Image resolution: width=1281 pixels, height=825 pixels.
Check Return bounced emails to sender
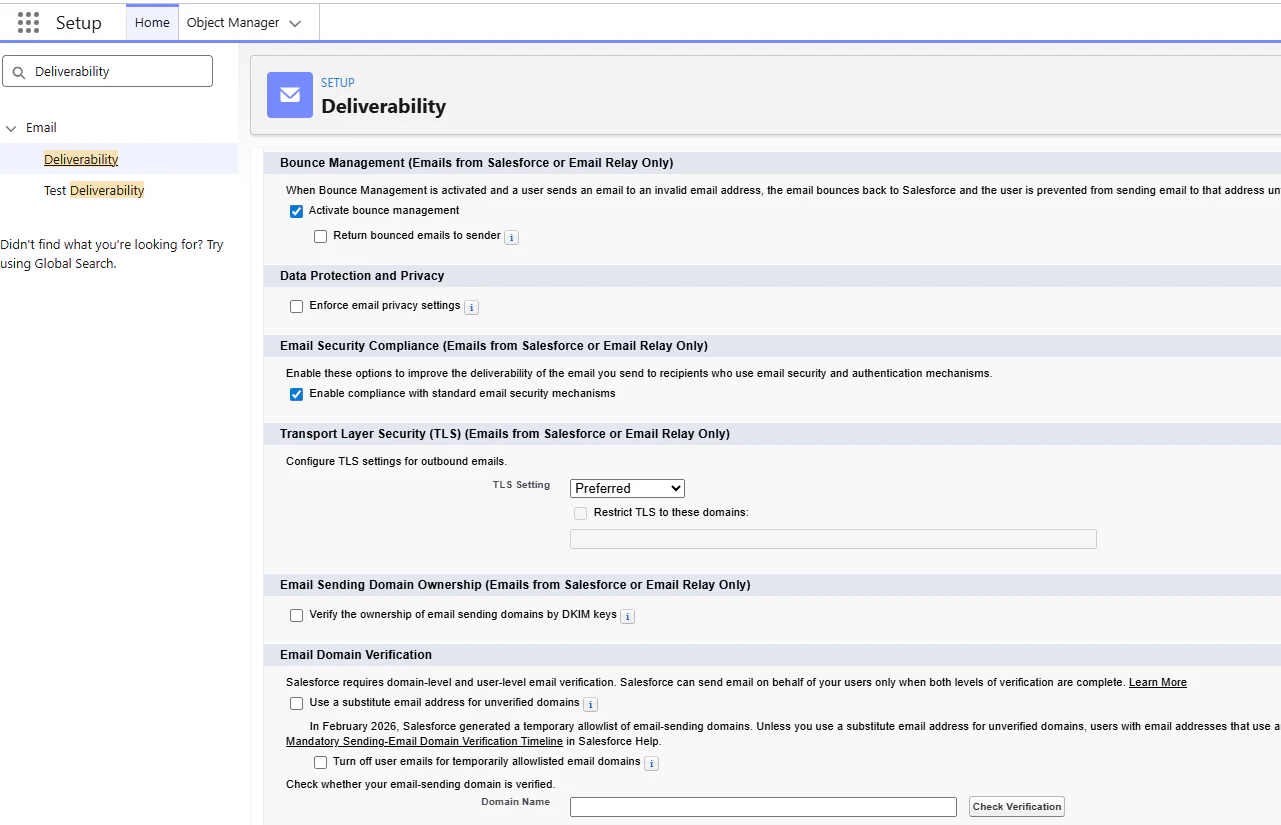click(x=320, y=237)
